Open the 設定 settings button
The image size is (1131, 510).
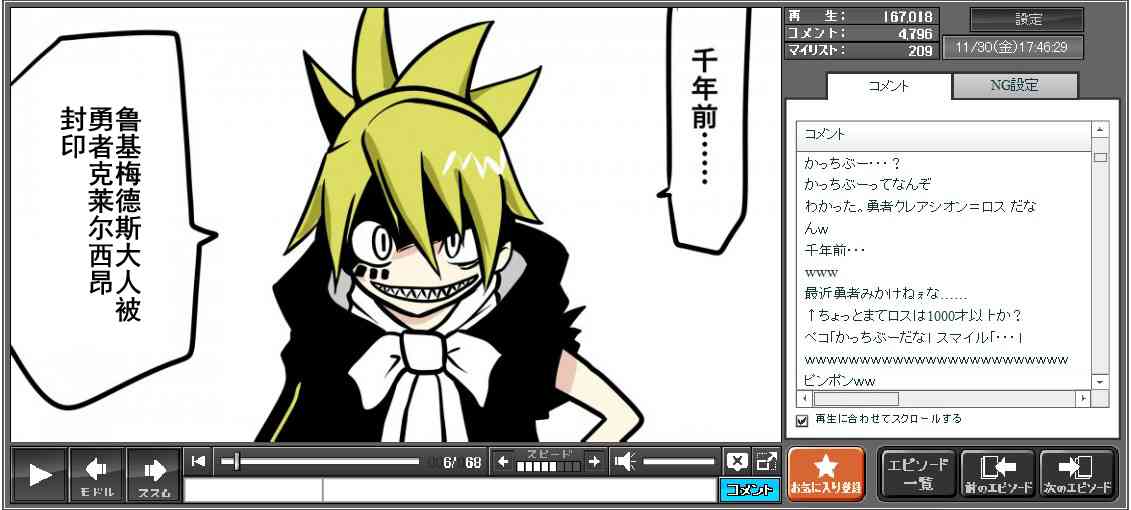(x=1027, y=20)
